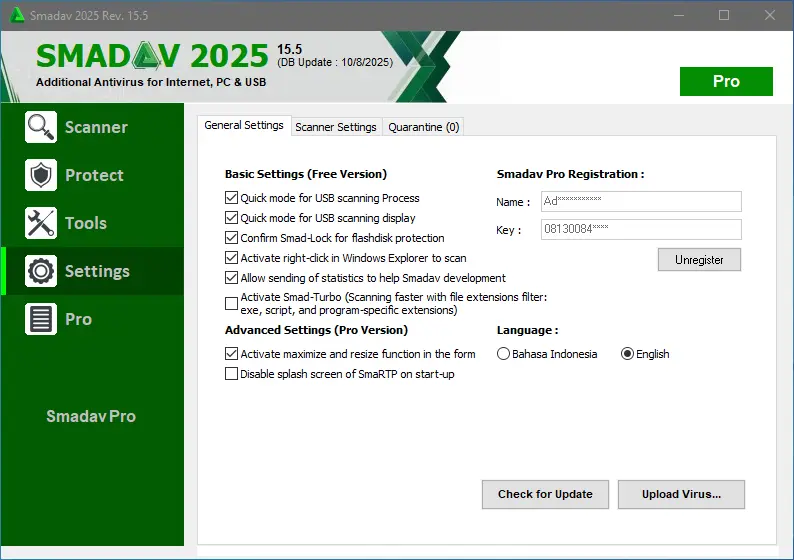Open the Pro list icon
The height and width of the screenshot is (560, 794).
(41, 319)
